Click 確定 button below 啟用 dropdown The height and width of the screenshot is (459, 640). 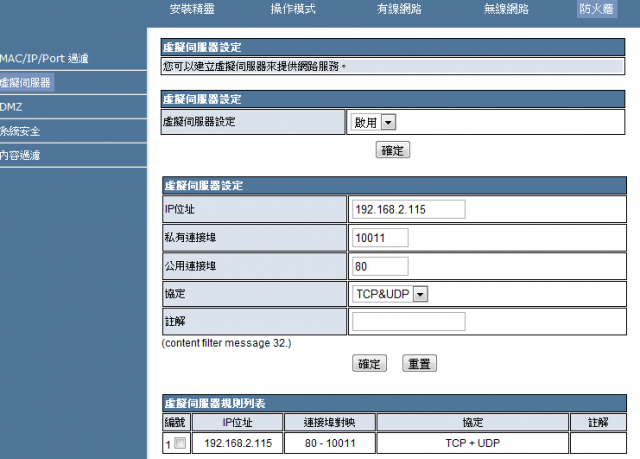[x=393, y=150]
